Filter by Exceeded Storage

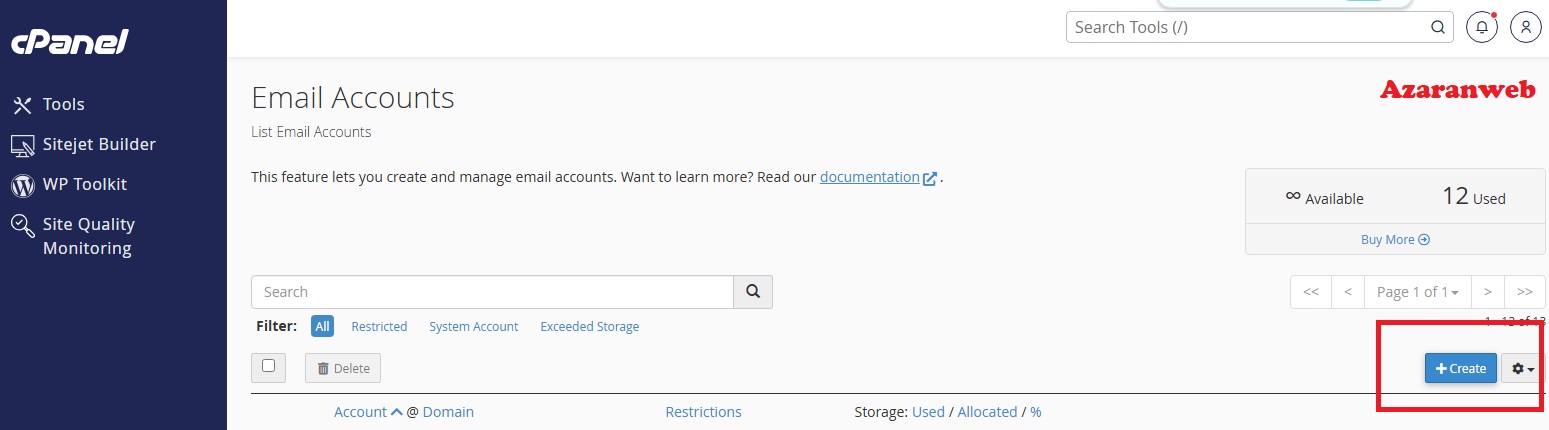point(589,327)
